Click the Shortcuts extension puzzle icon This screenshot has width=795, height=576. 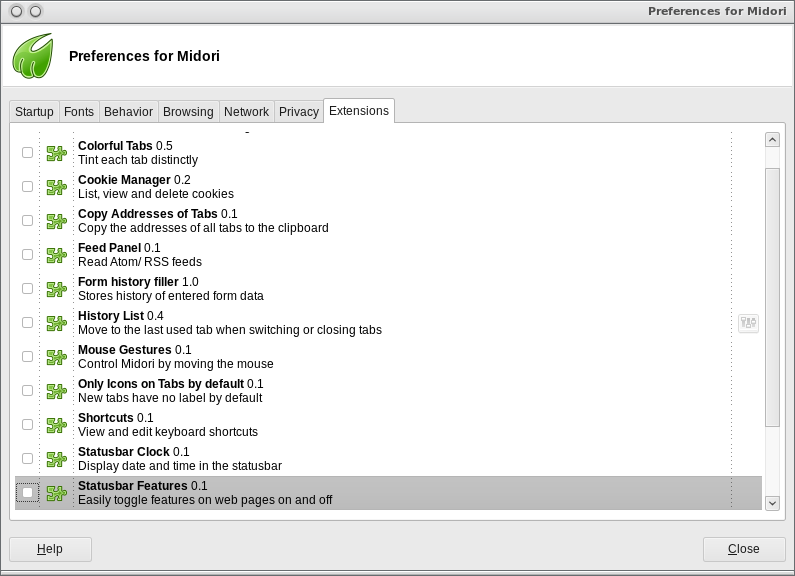tap(56, 425)
